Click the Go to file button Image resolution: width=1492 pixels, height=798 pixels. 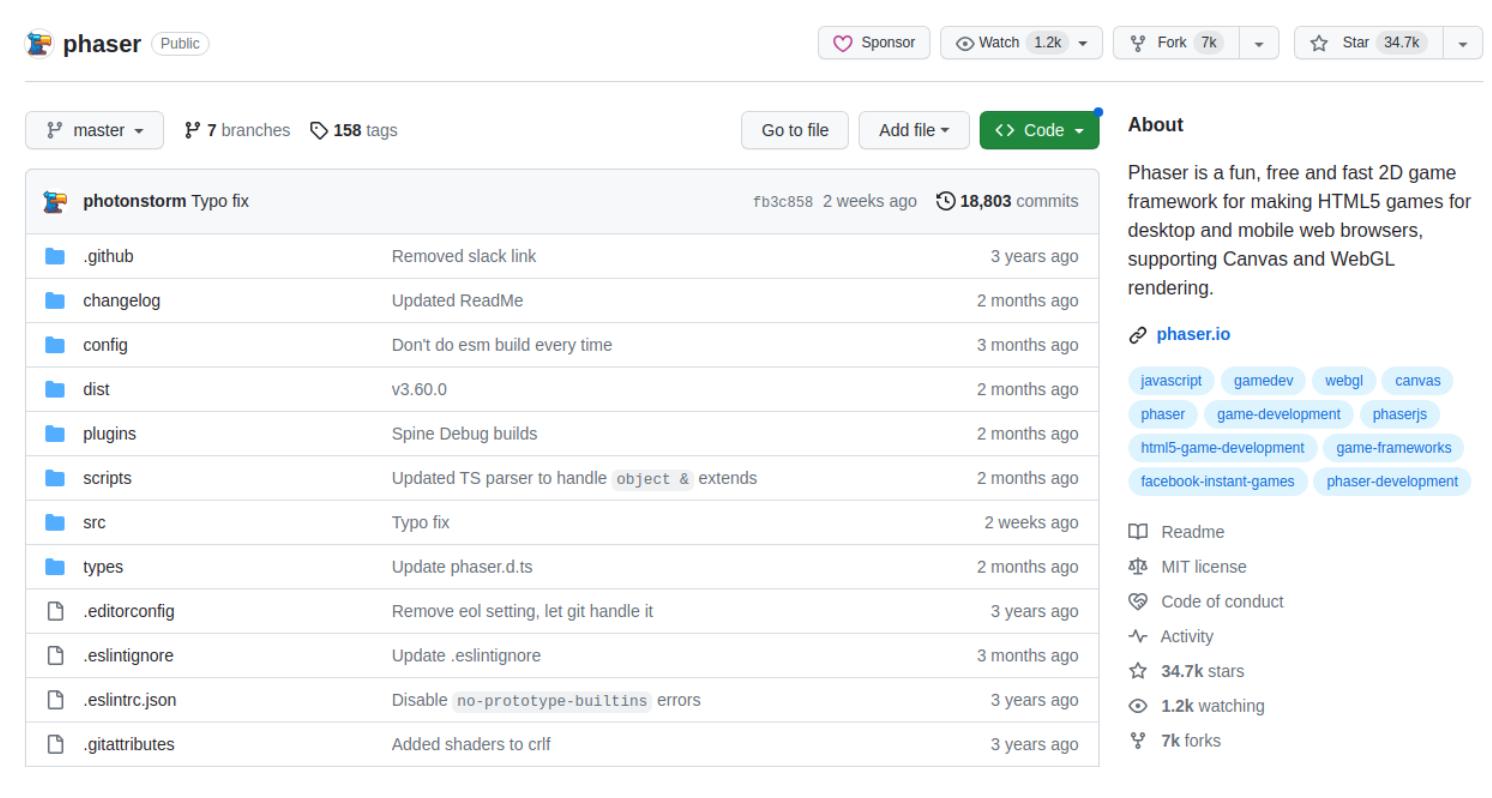pos(795,130)
